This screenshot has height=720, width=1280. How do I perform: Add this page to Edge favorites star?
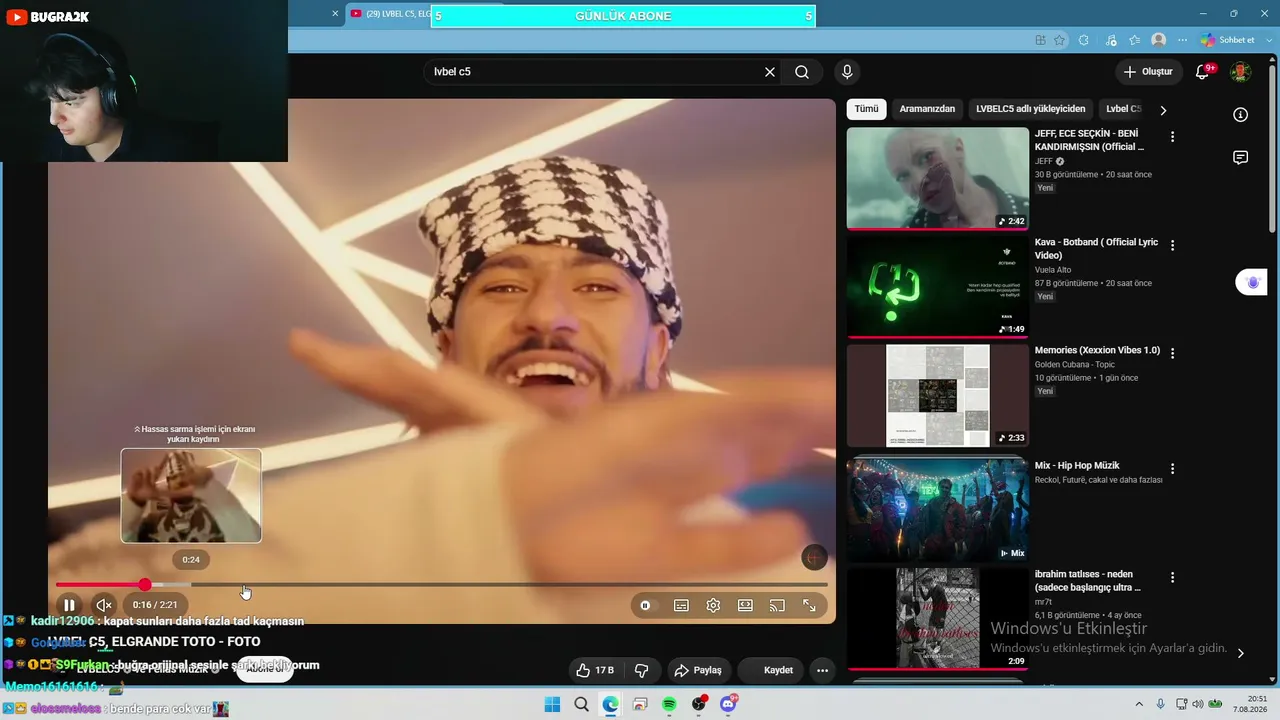(x=1060, y=40)
